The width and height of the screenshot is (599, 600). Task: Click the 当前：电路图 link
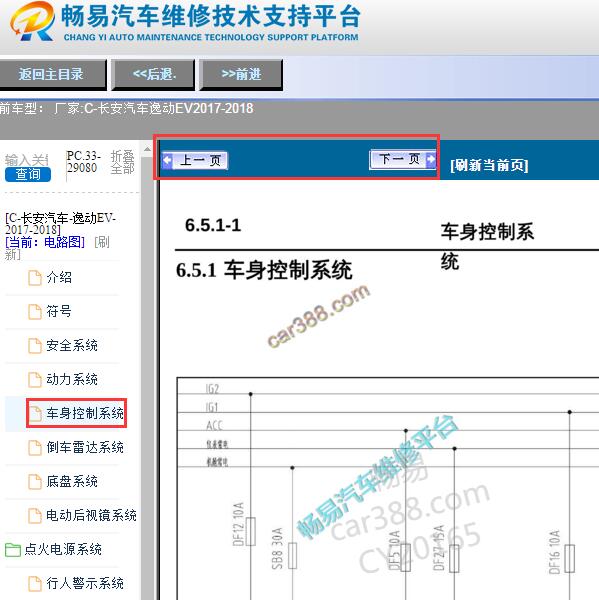[x=45, y=242]
